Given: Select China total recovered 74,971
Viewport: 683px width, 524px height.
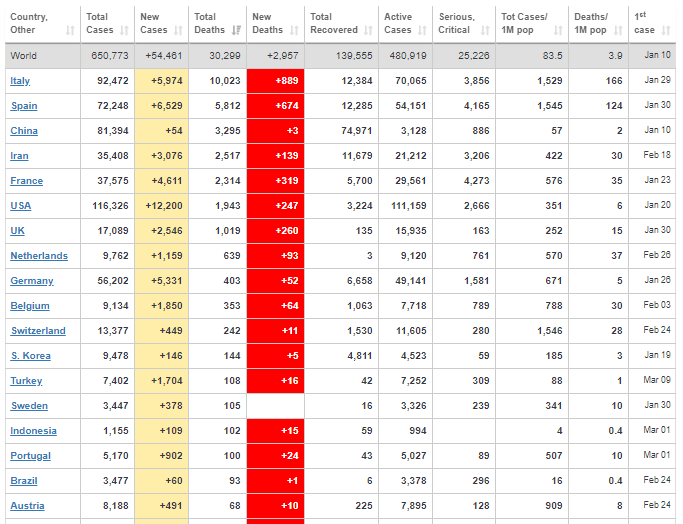Looking at the screenshot, I should click(x=357, y=131).
